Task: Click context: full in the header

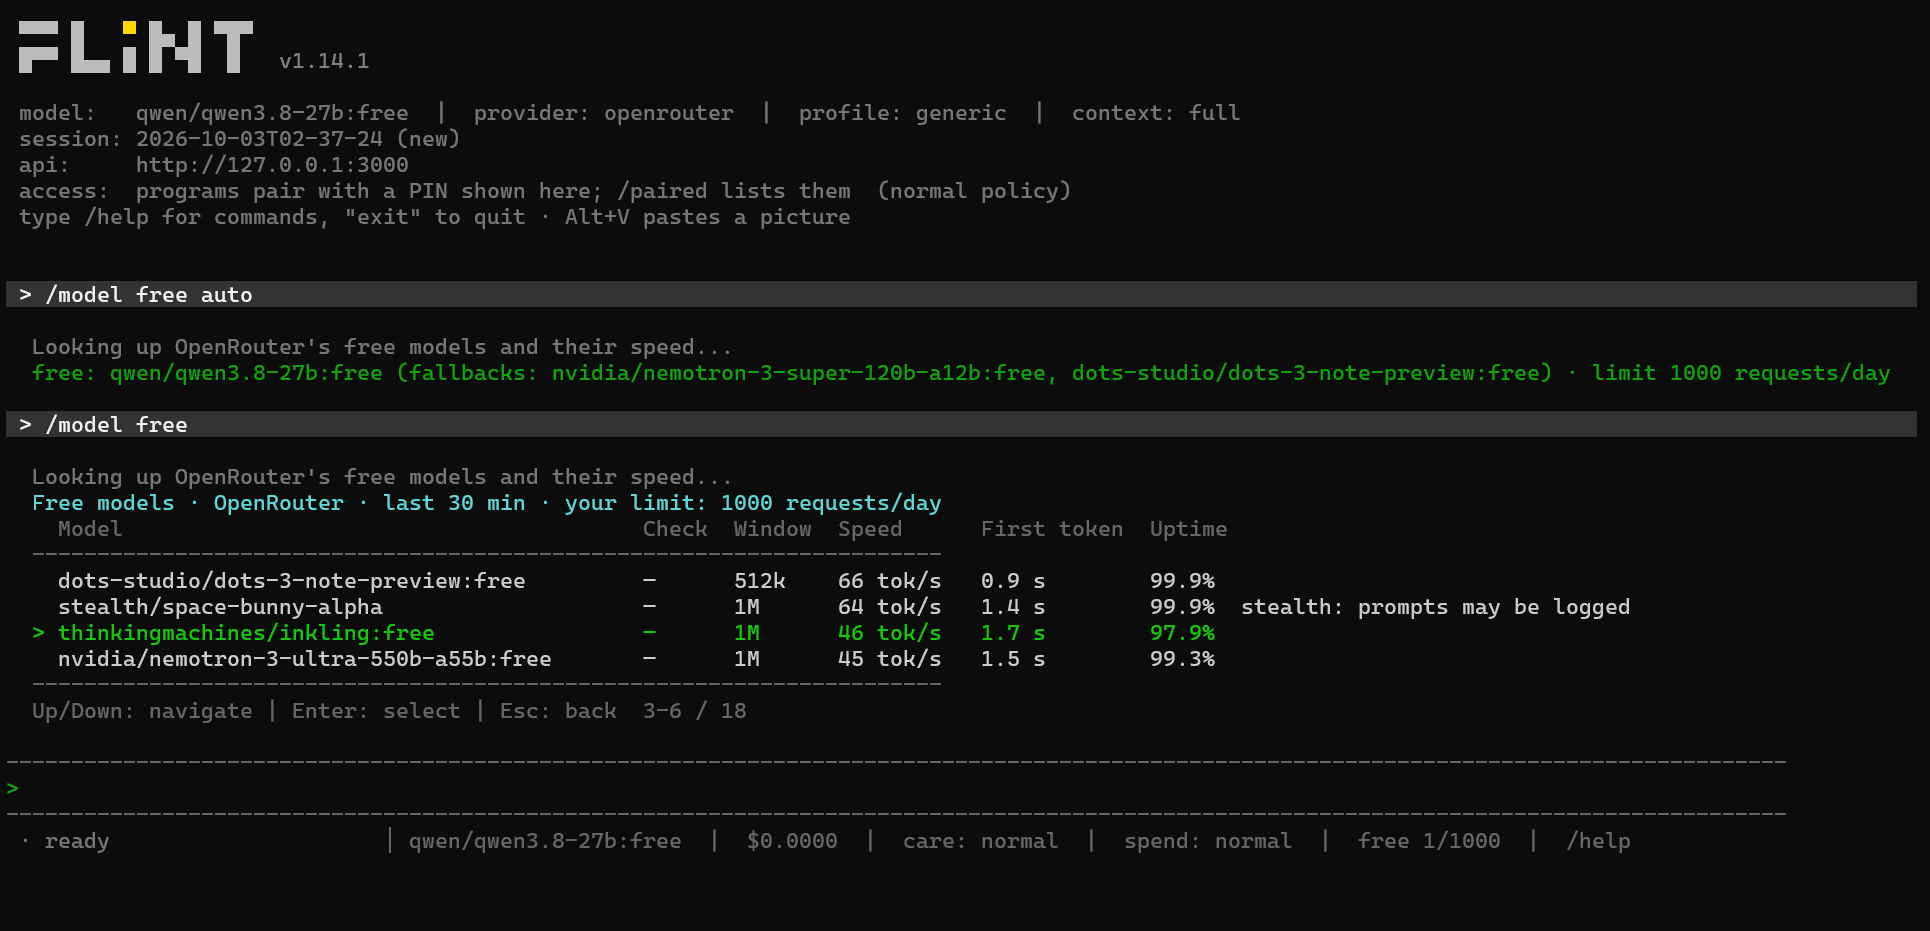Action: pyautogui.click(x=1156, y=113)
